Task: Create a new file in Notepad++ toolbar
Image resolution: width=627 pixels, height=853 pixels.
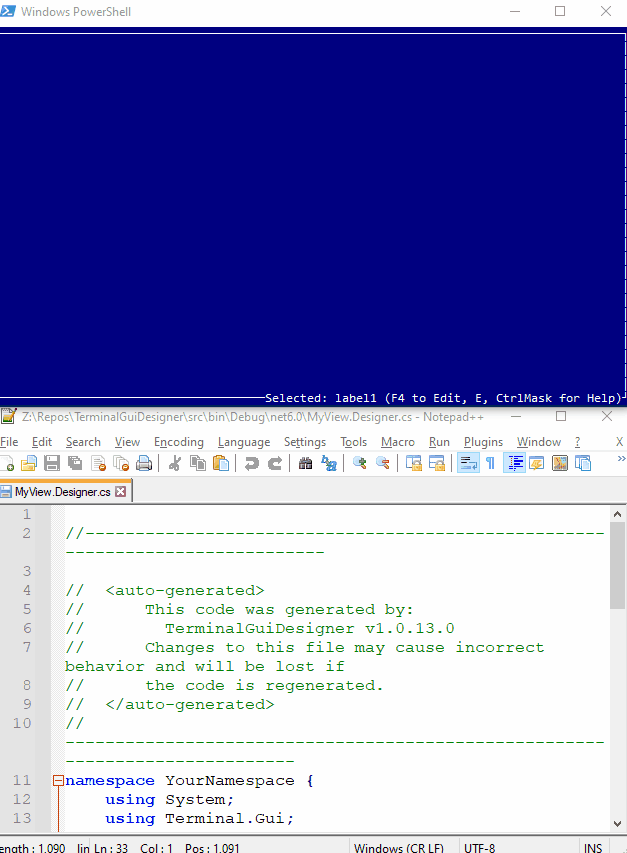Action: pos(7,463)
